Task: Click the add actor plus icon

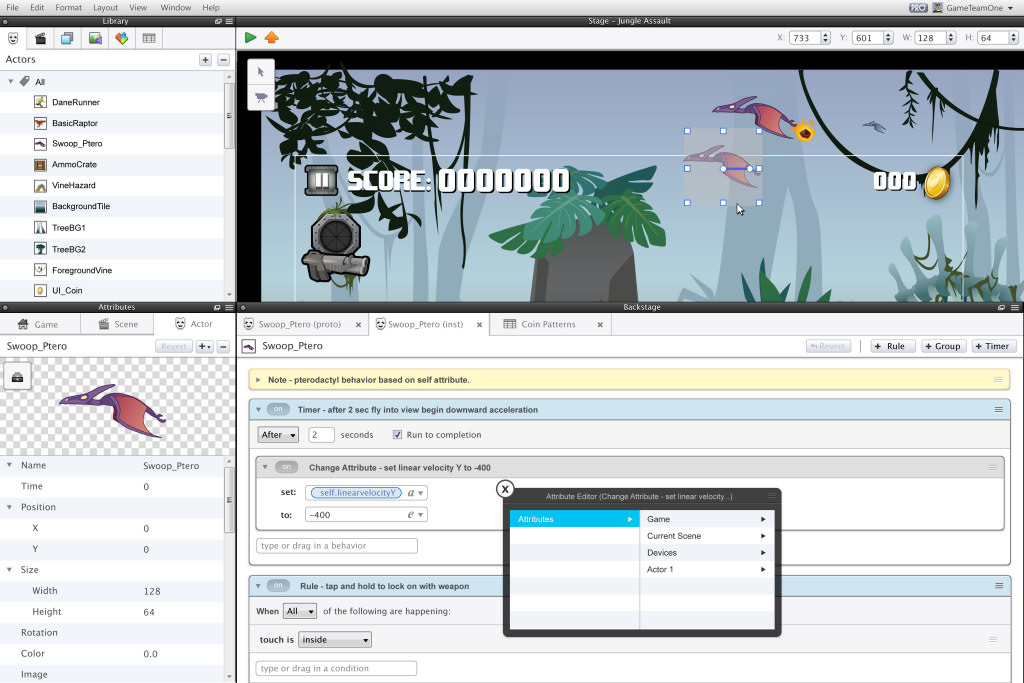Action: click(x=205, y=60)
